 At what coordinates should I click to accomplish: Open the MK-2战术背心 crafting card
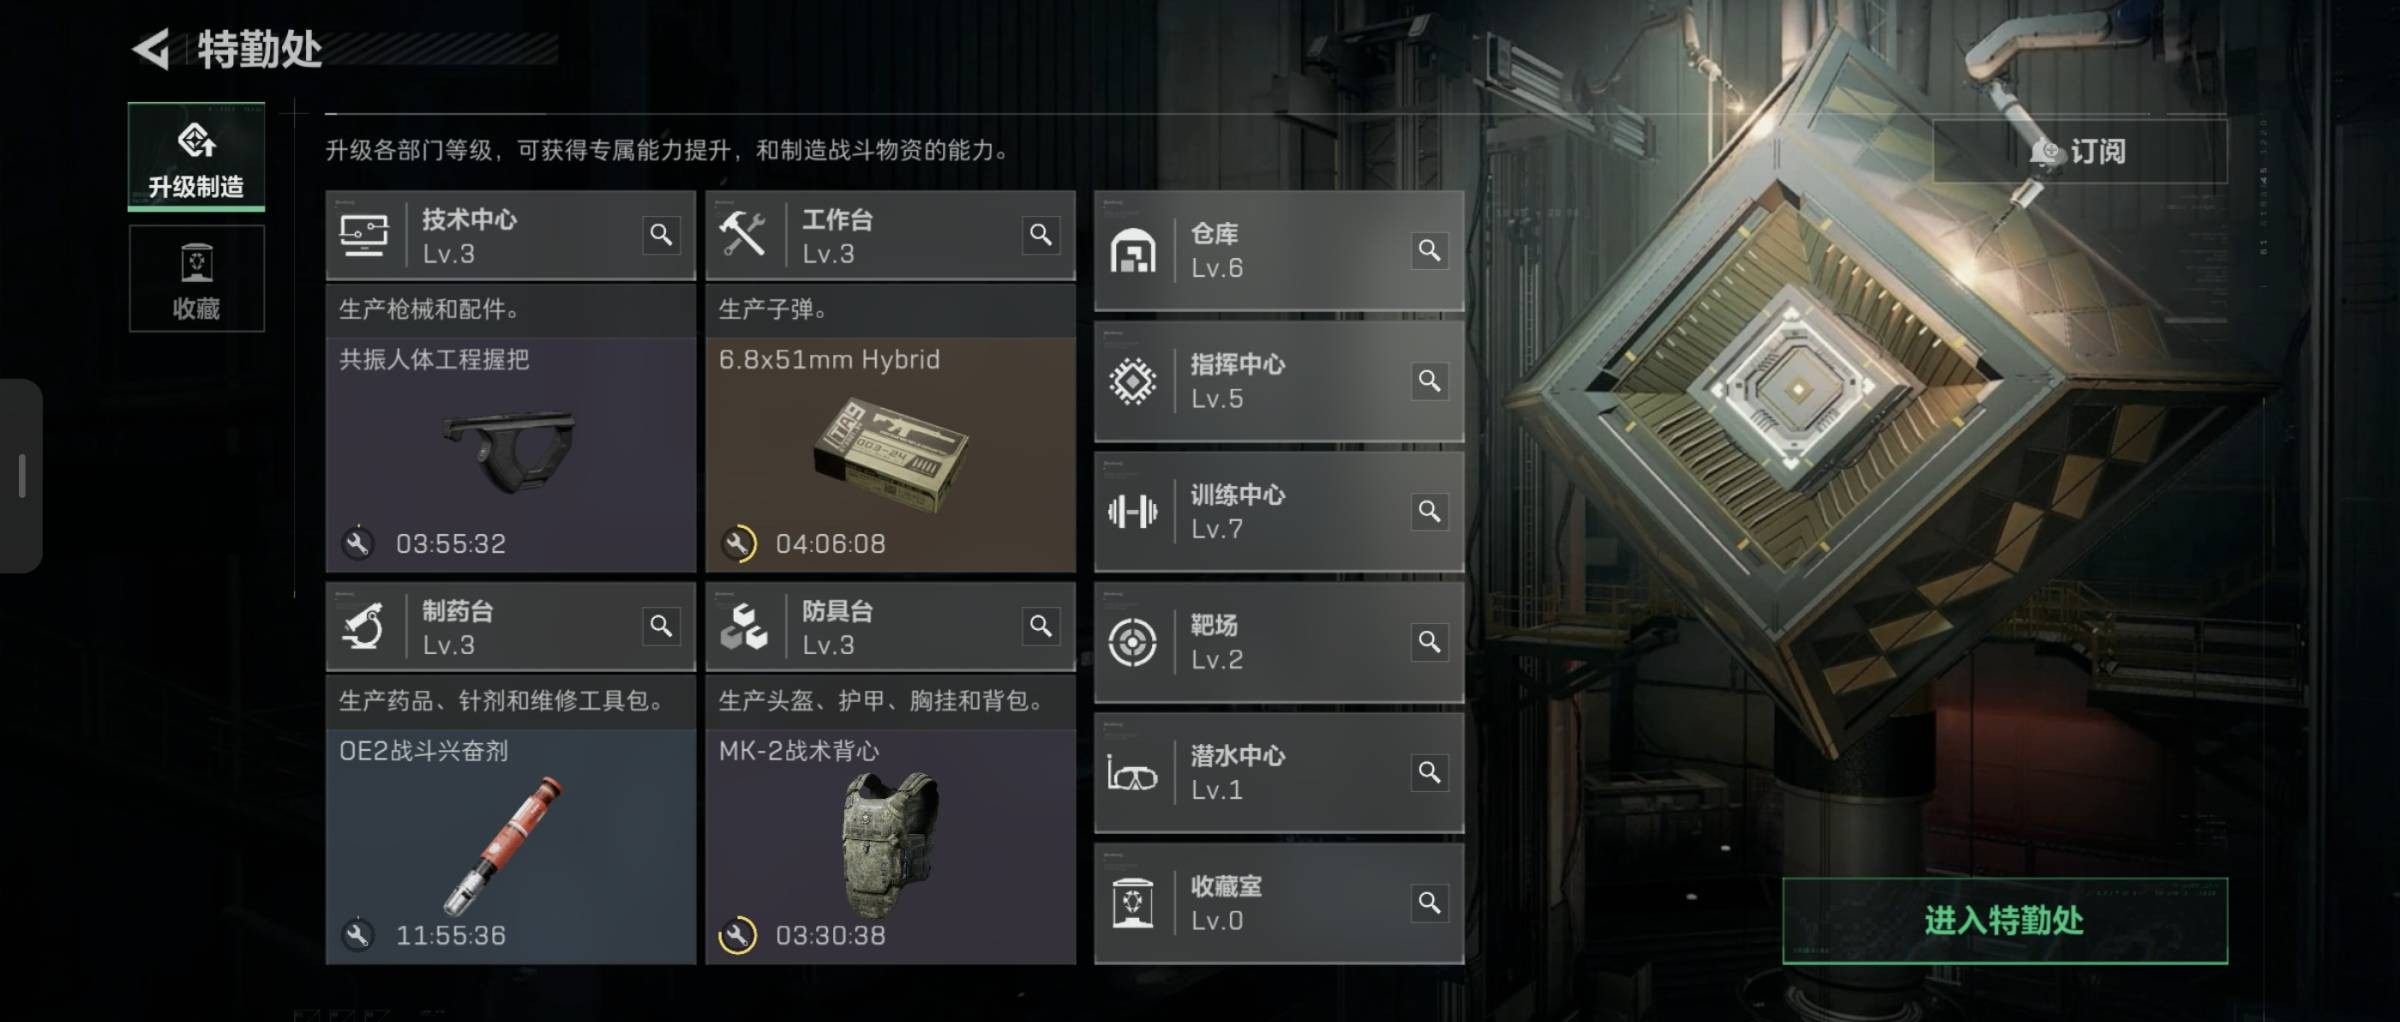[x=891, y=846]
